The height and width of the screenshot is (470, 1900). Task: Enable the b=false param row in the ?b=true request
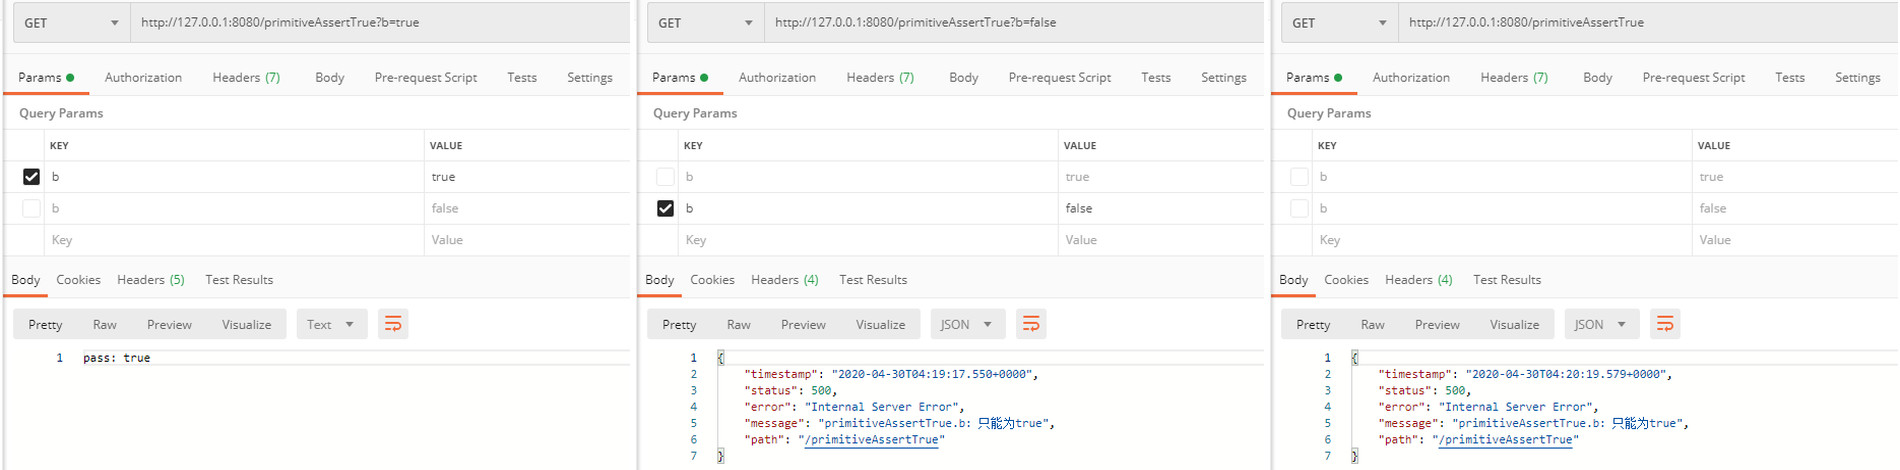(32, 208)
